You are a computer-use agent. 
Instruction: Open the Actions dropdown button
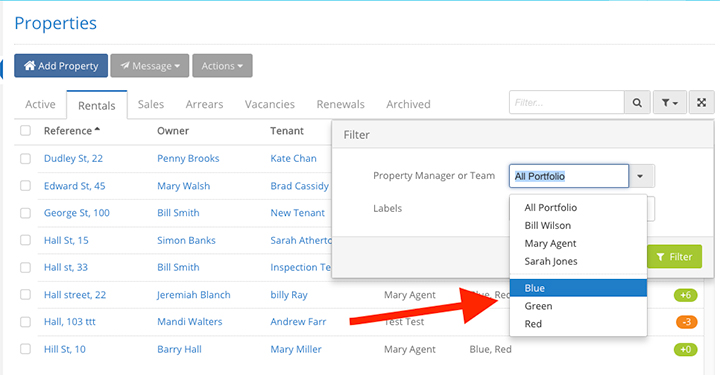pyautogui.click(x=222, y=66)
